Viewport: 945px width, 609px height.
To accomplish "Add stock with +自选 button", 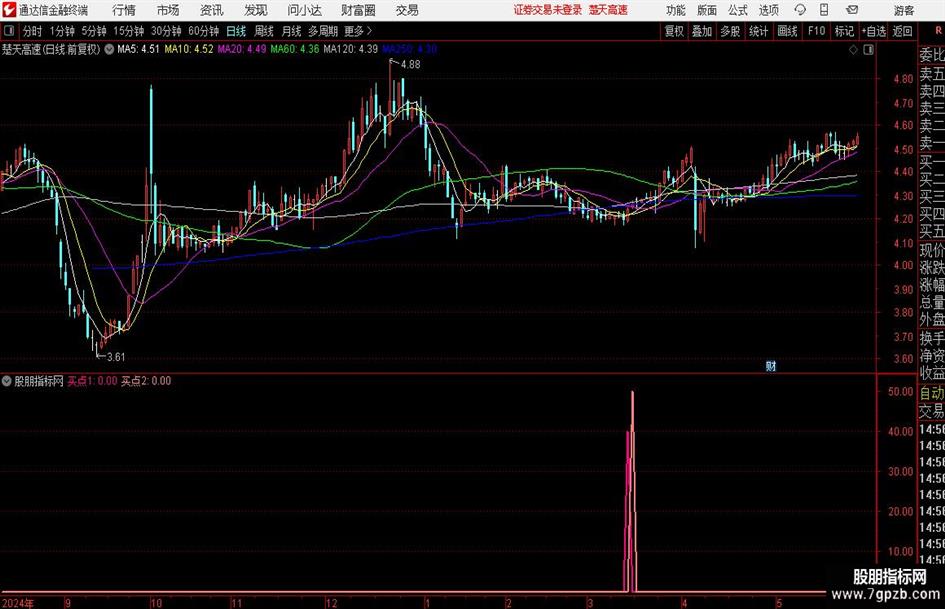I will [x=873, y=31].
